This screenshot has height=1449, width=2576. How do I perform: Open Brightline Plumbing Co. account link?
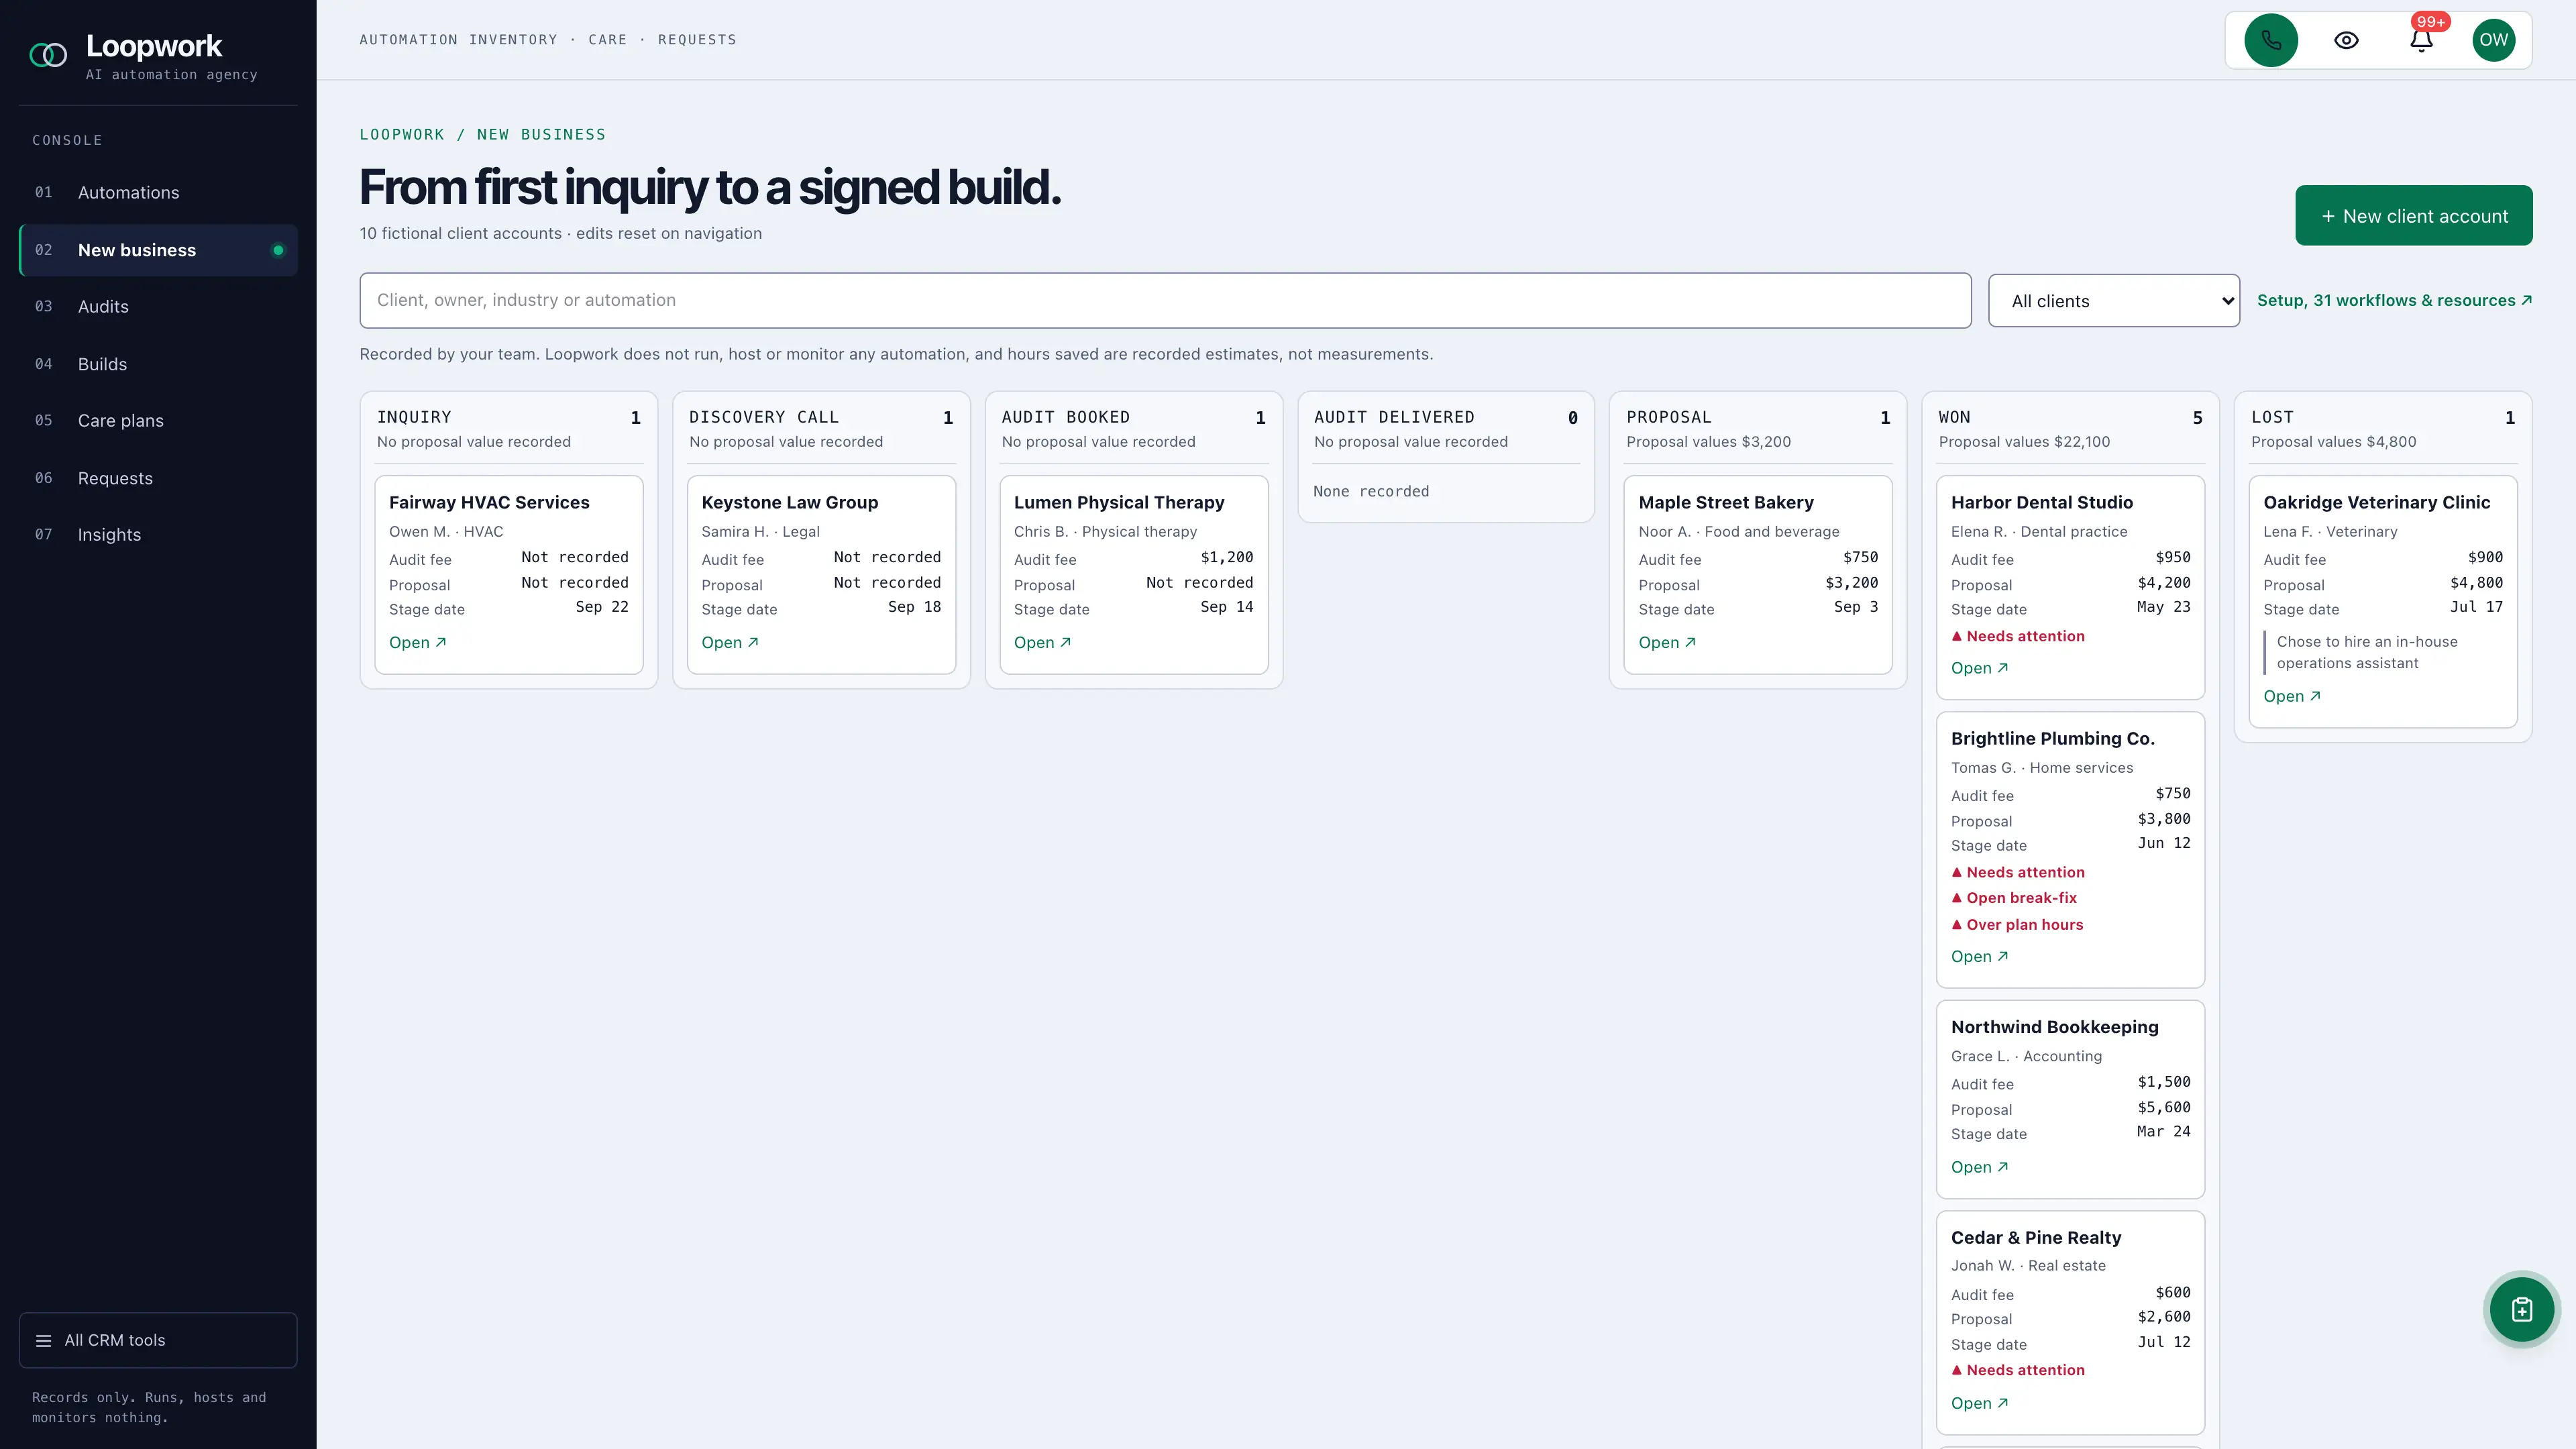1979,957
